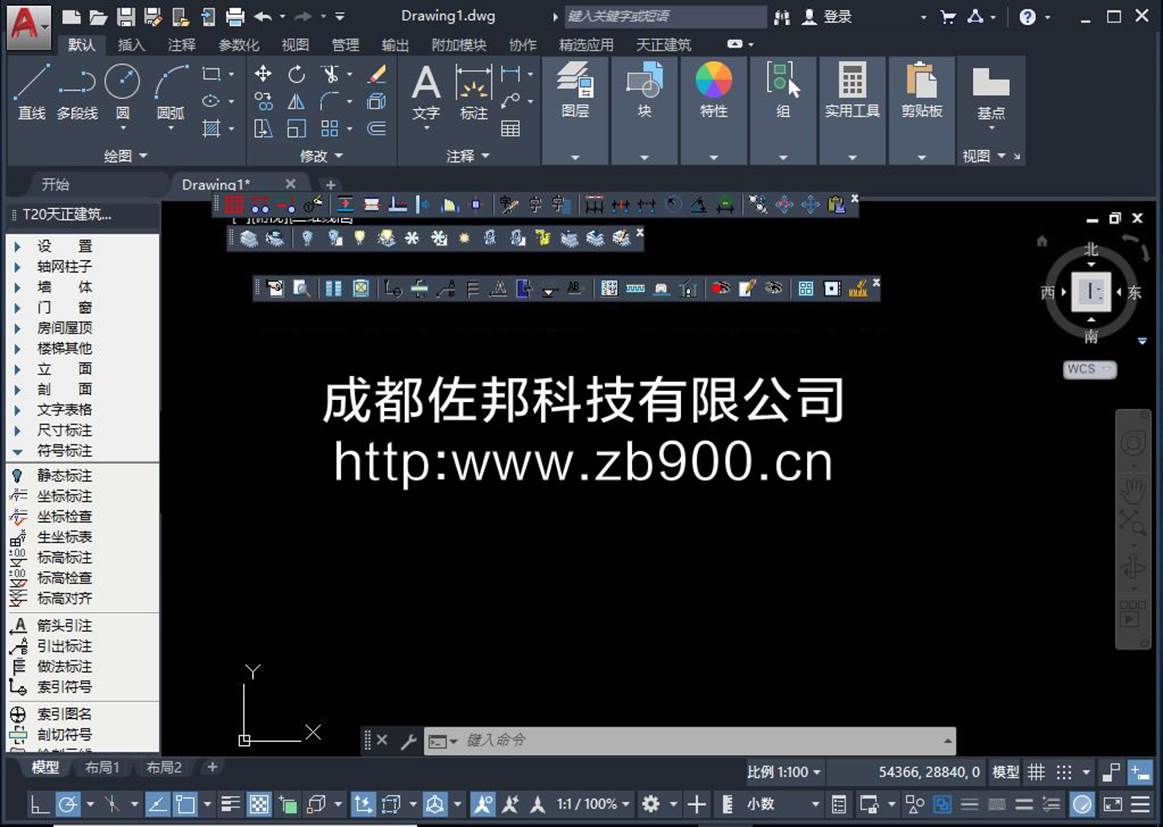Viewport: 1163px width, 827px height.
Task: Toggle annotation visibility icon in status bar
Action: (483, 804)
